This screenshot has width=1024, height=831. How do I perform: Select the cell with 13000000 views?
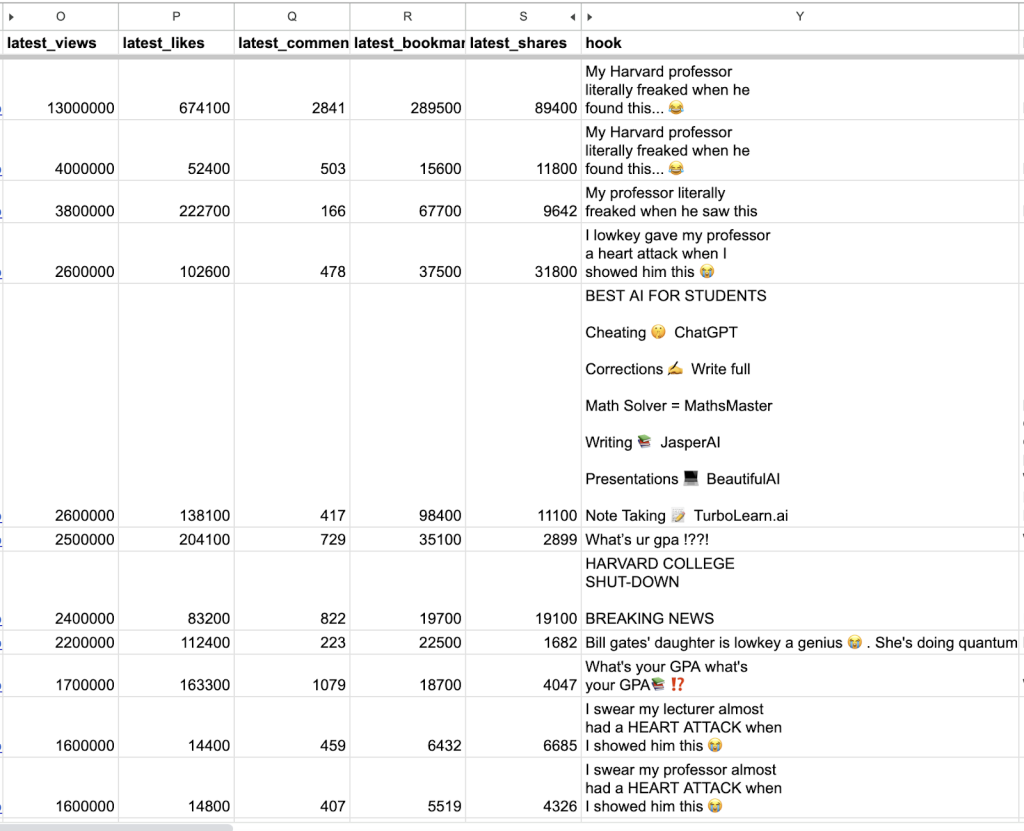(x=61, y=90)
